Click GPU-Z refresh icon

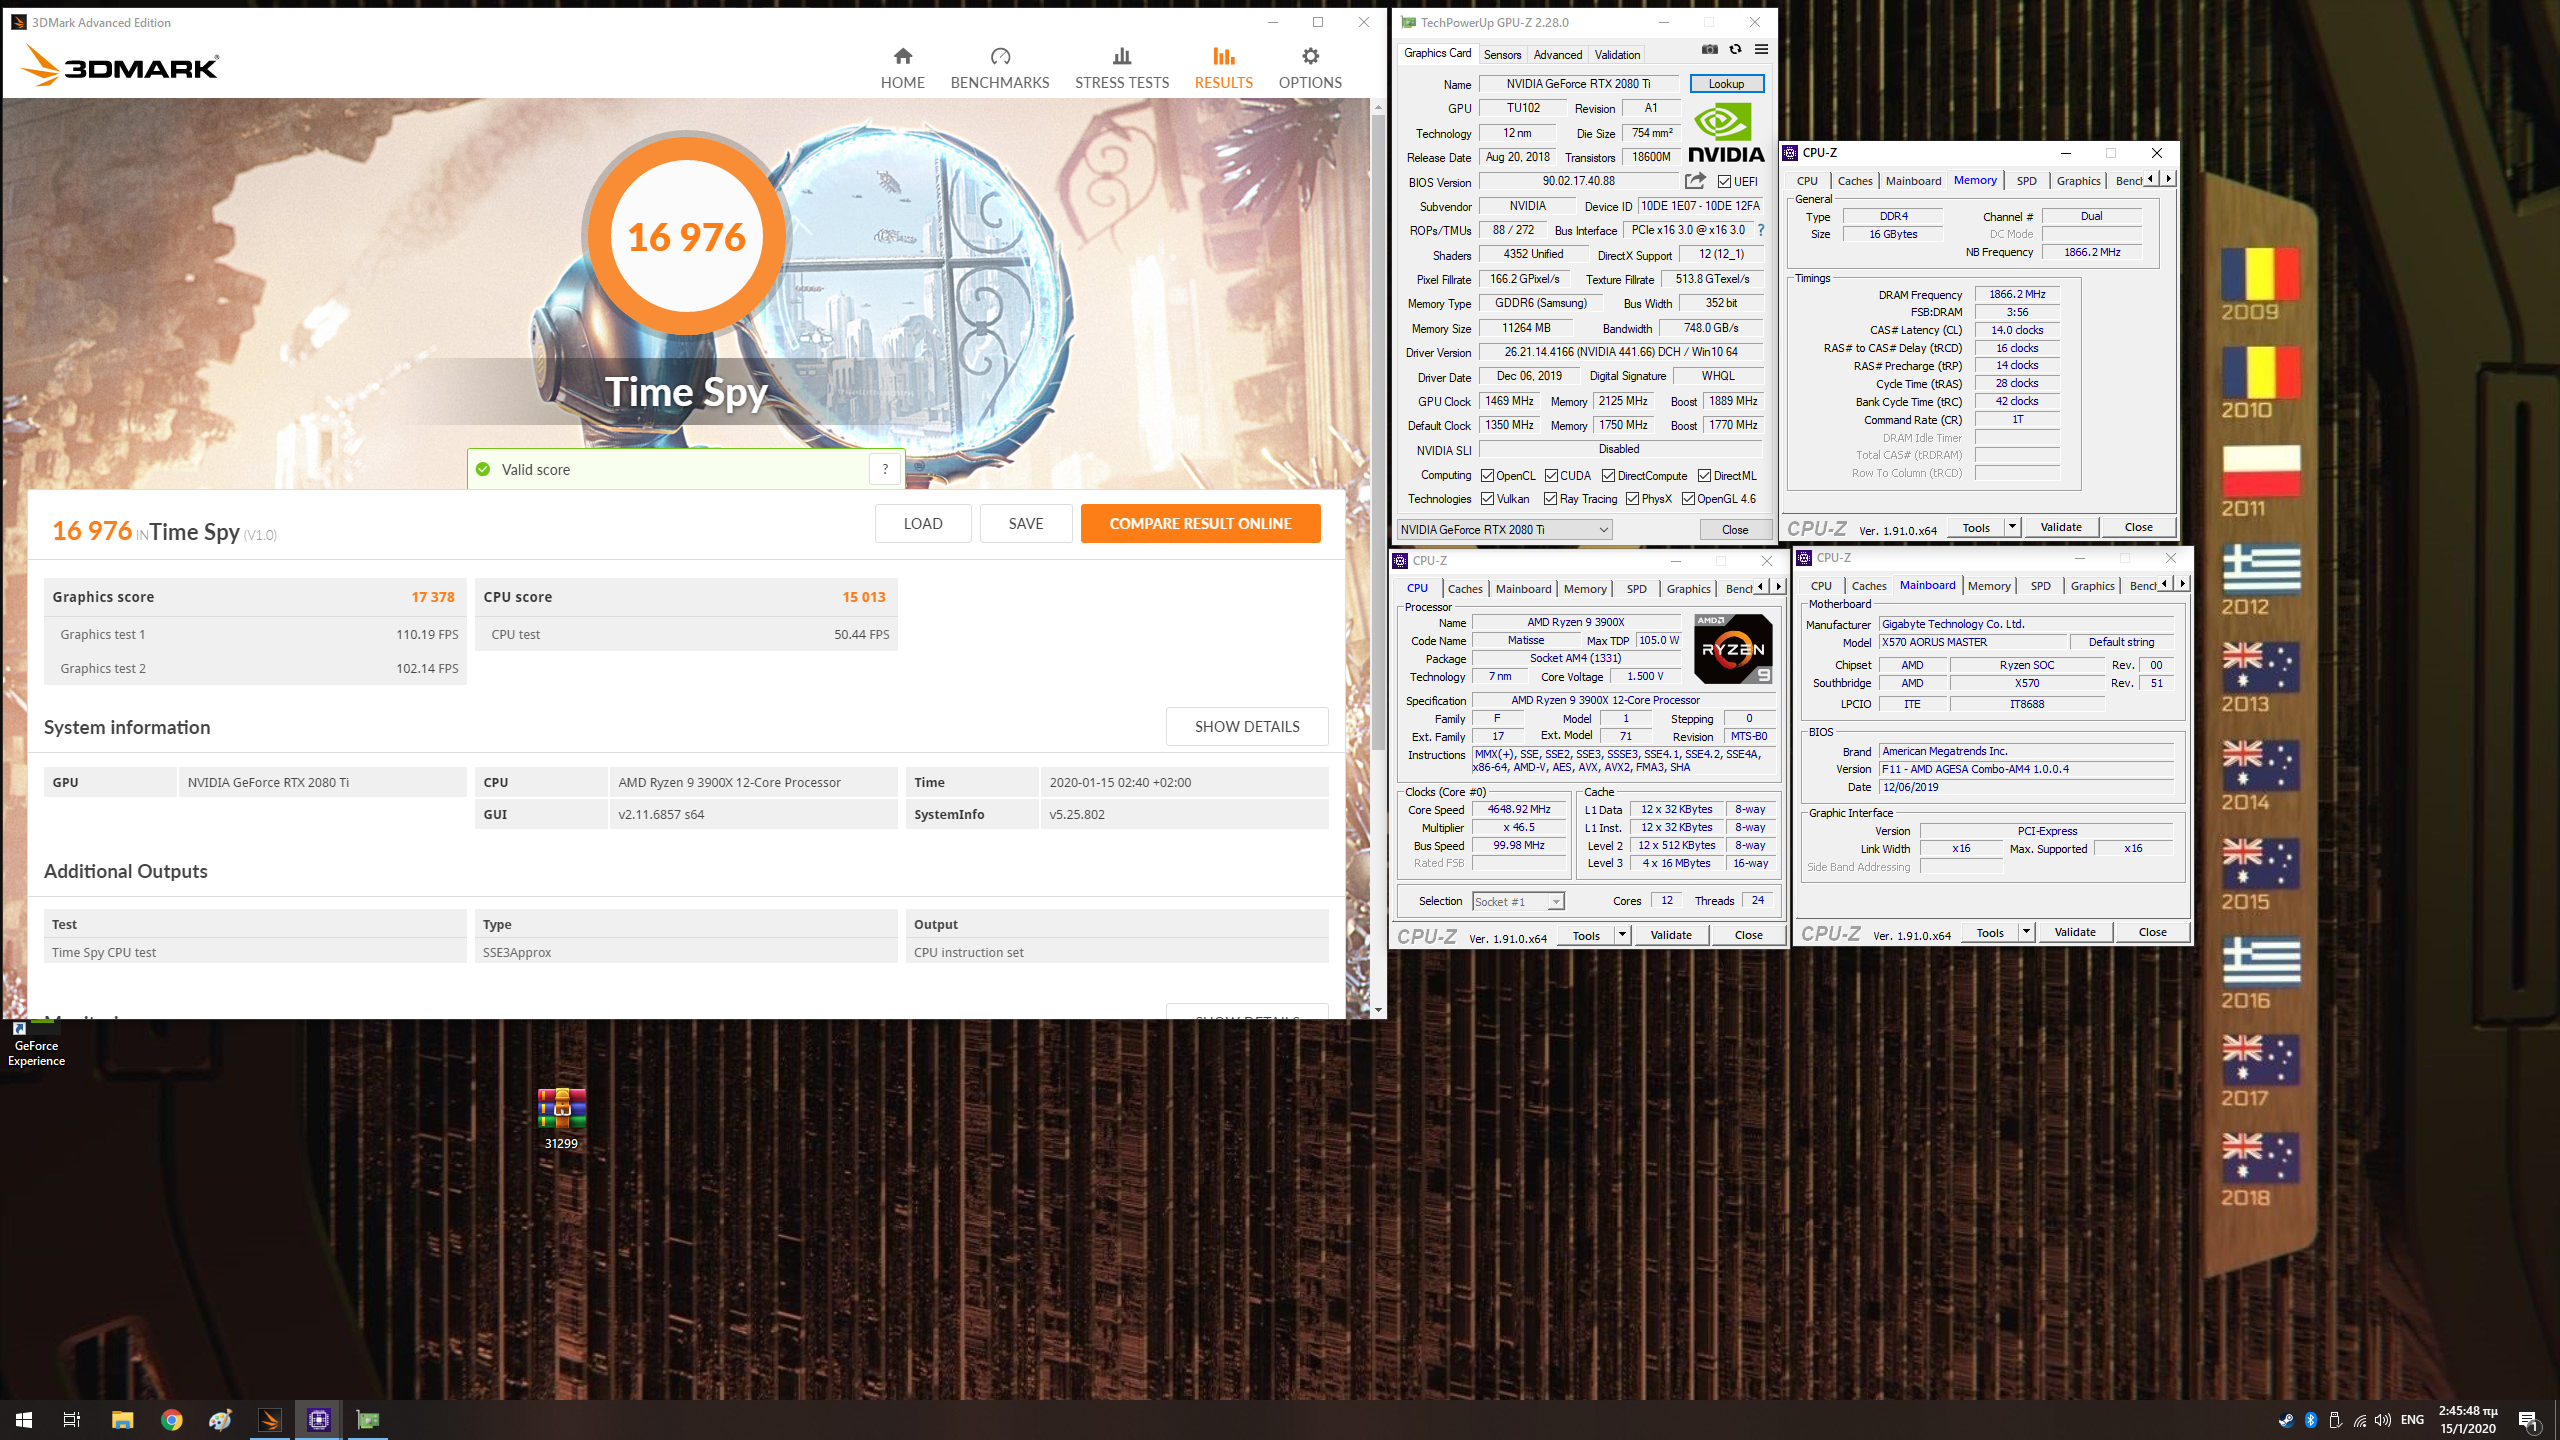(1735, 49)
